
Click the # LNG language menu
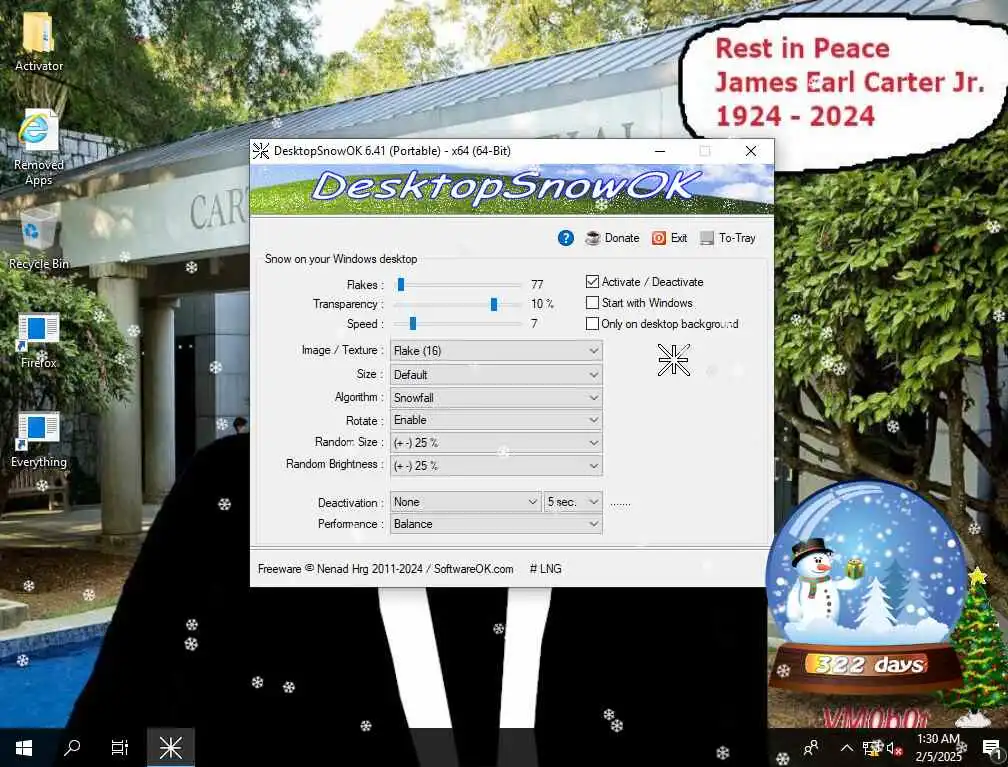546,569
